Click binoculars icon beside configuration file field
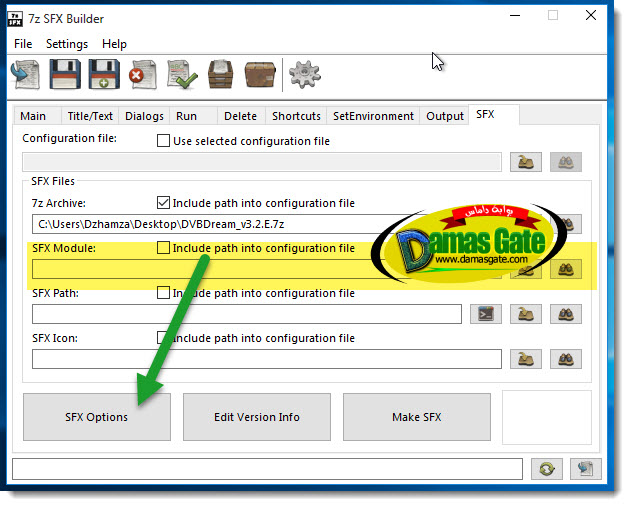This screenshot has width=629, height=506. 566,162
